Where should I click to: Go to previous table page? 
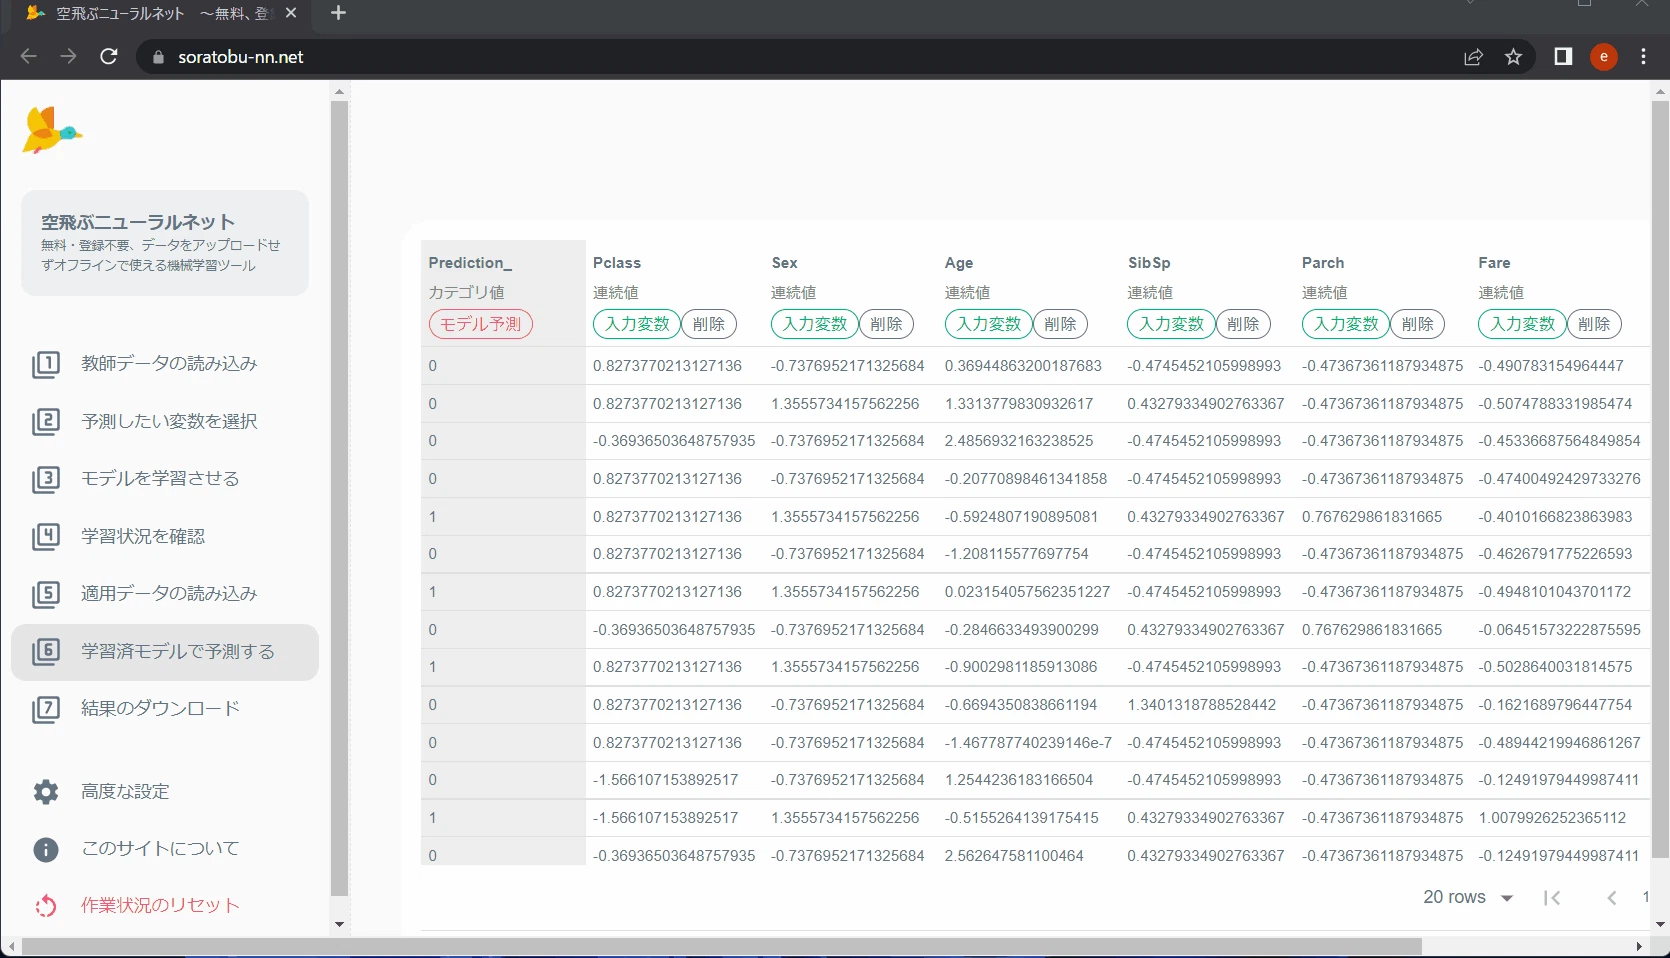point(1612,897)
